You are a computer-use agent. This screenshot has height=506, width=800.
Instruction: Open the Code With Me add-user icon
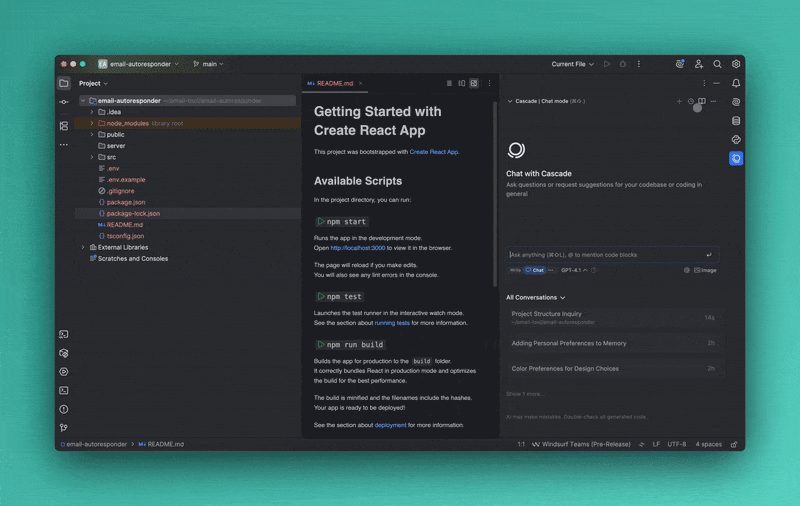698,64
